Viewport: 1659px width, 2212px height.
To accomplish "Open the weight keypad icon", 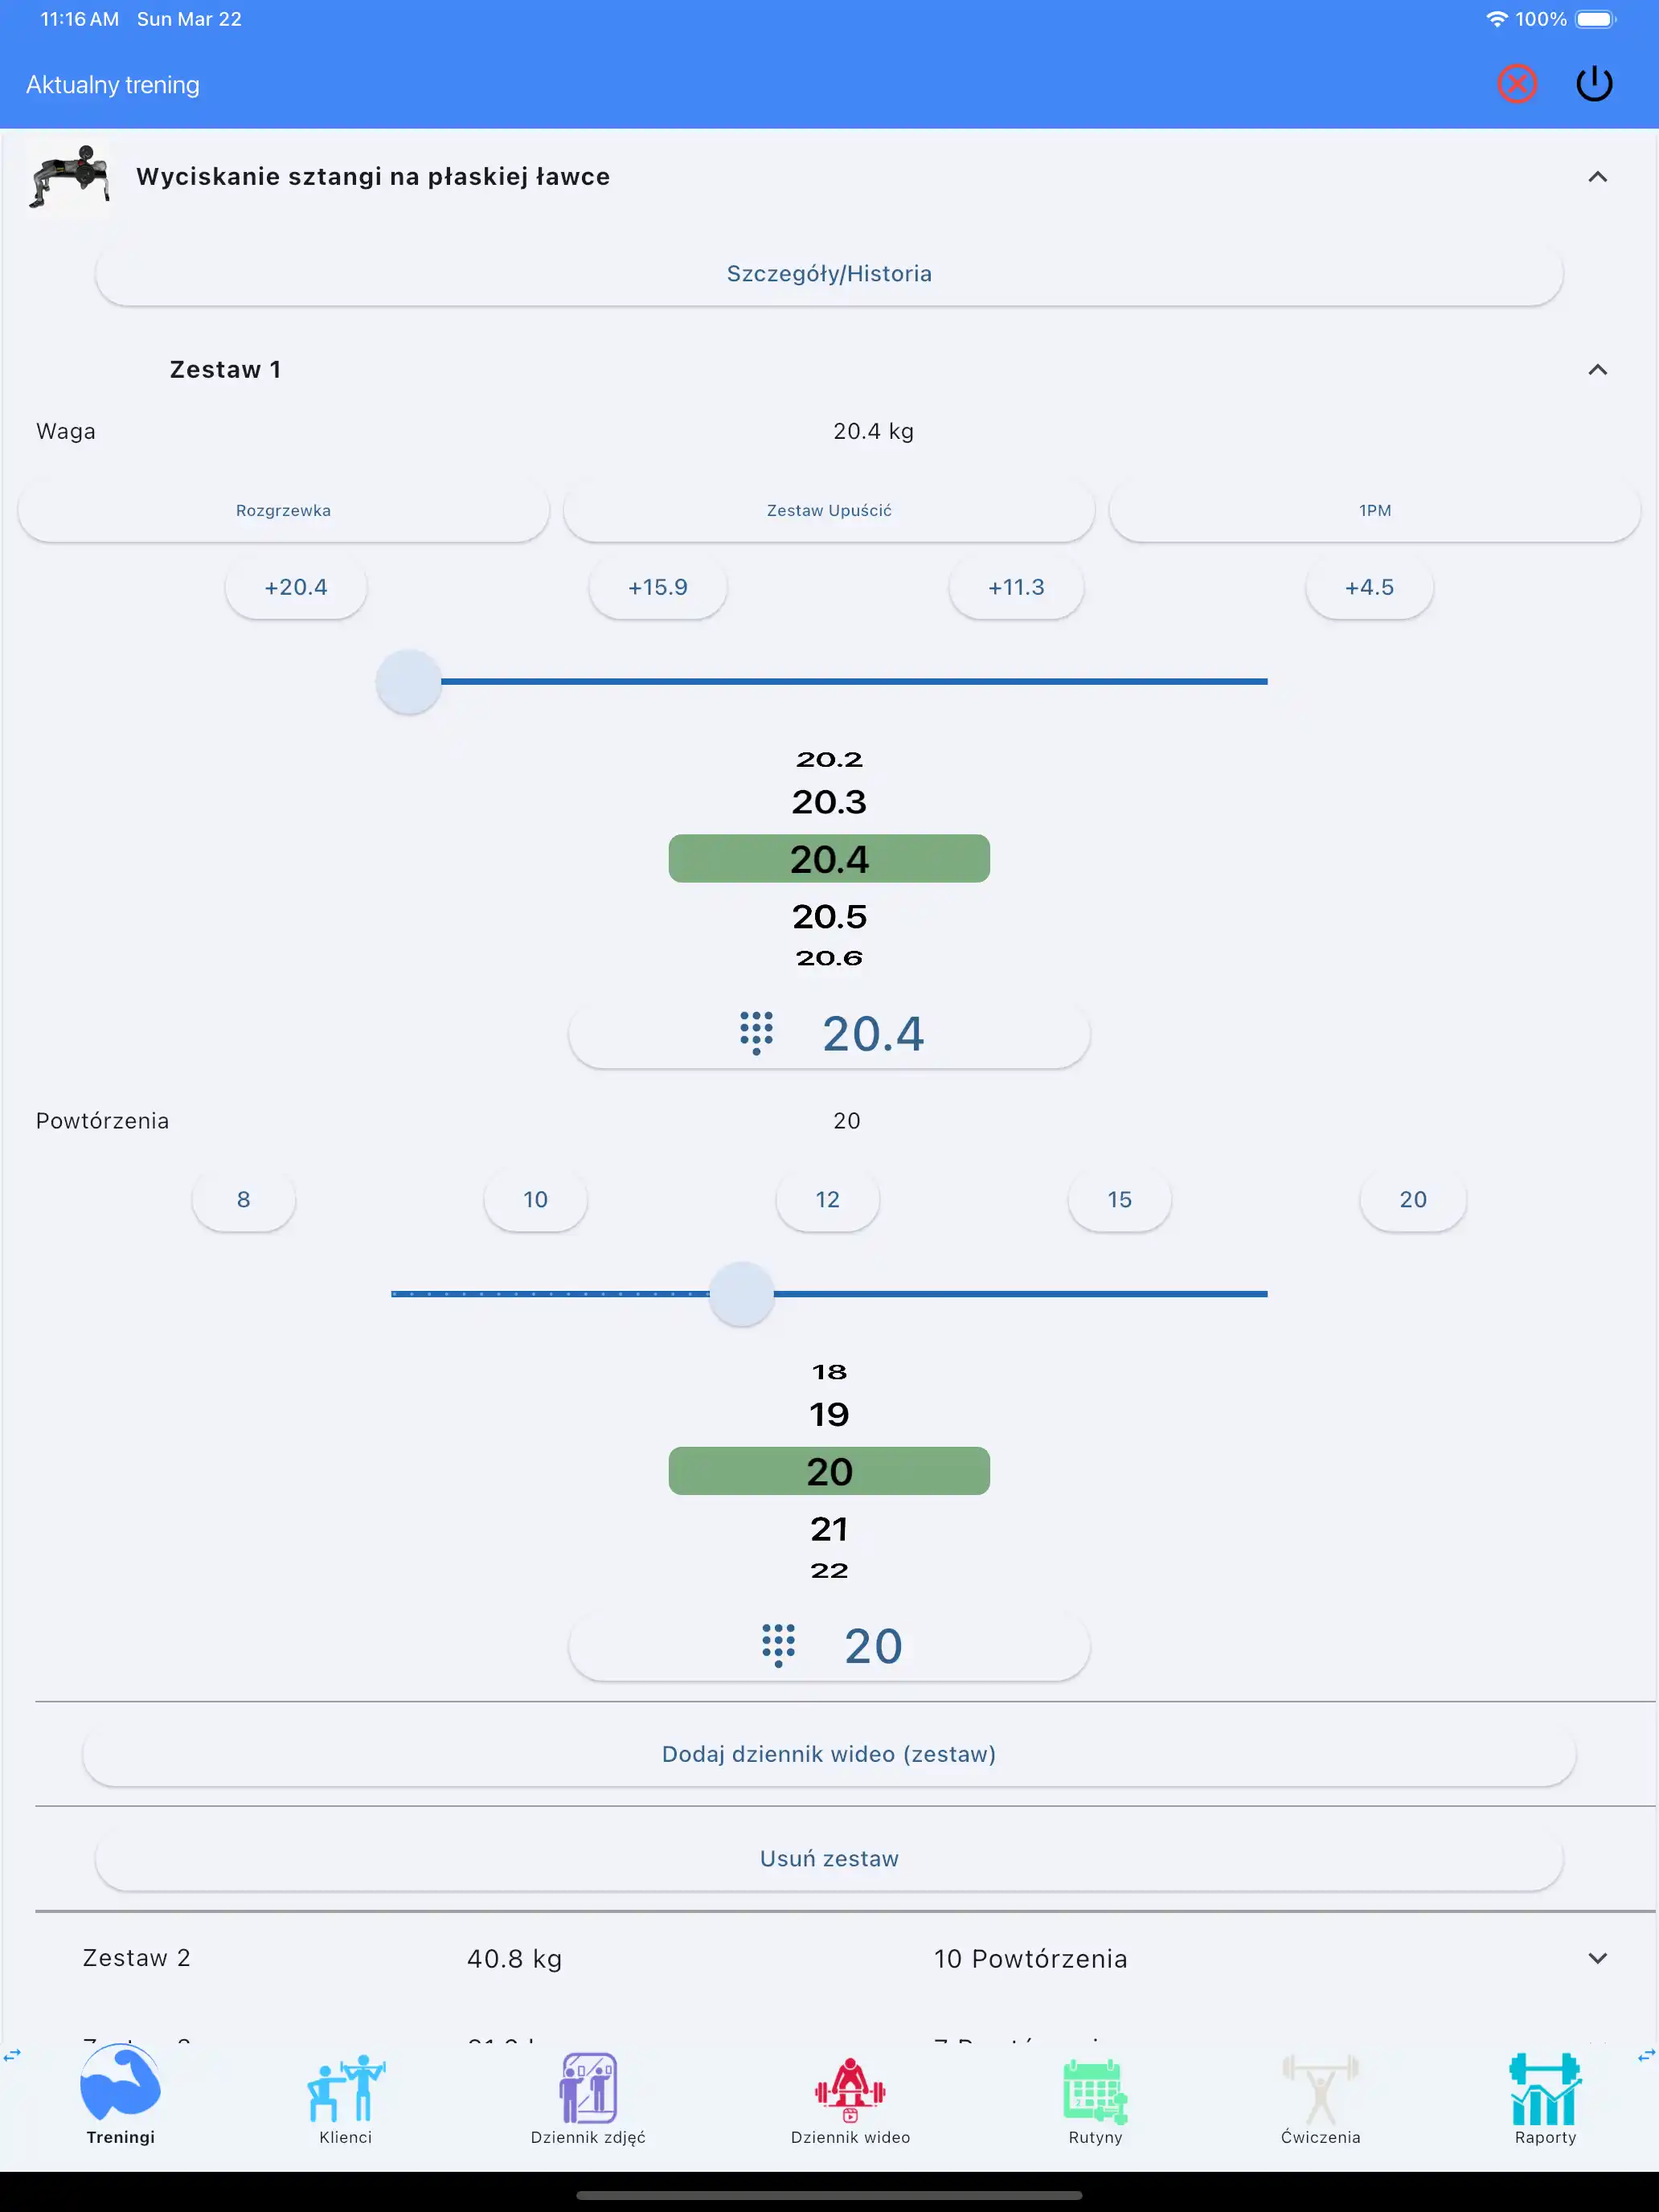I will (x=756, y=1033).
